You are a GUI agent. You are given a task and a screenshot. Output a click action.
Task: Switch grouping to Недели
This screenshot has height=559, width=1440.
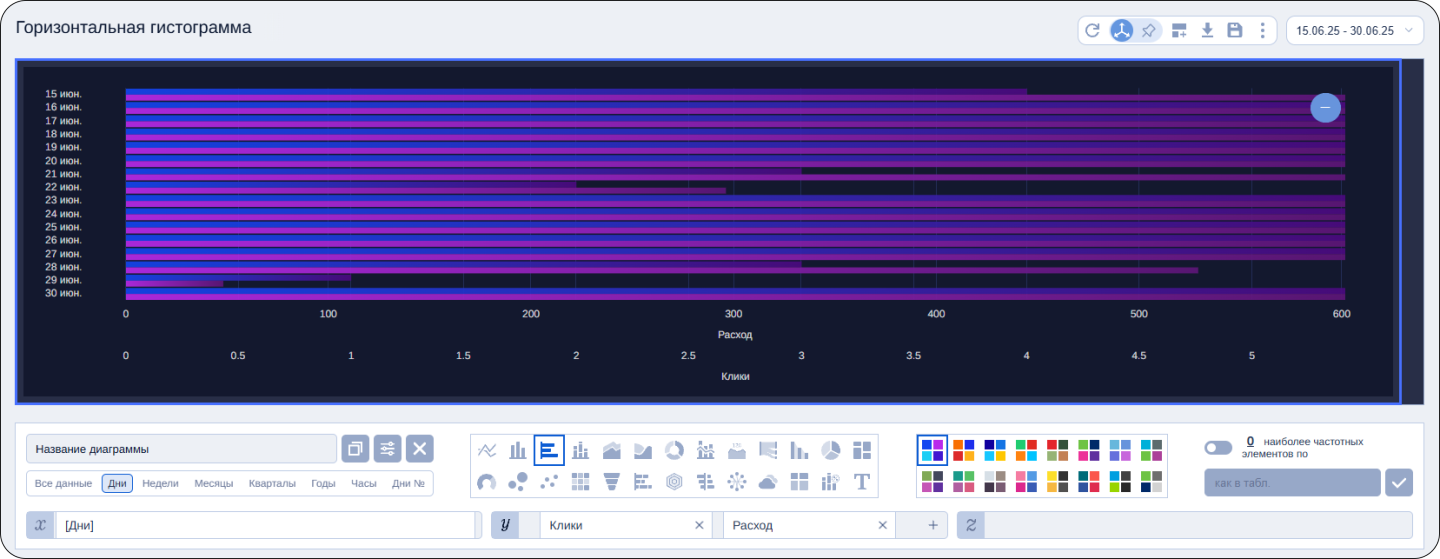160,484
